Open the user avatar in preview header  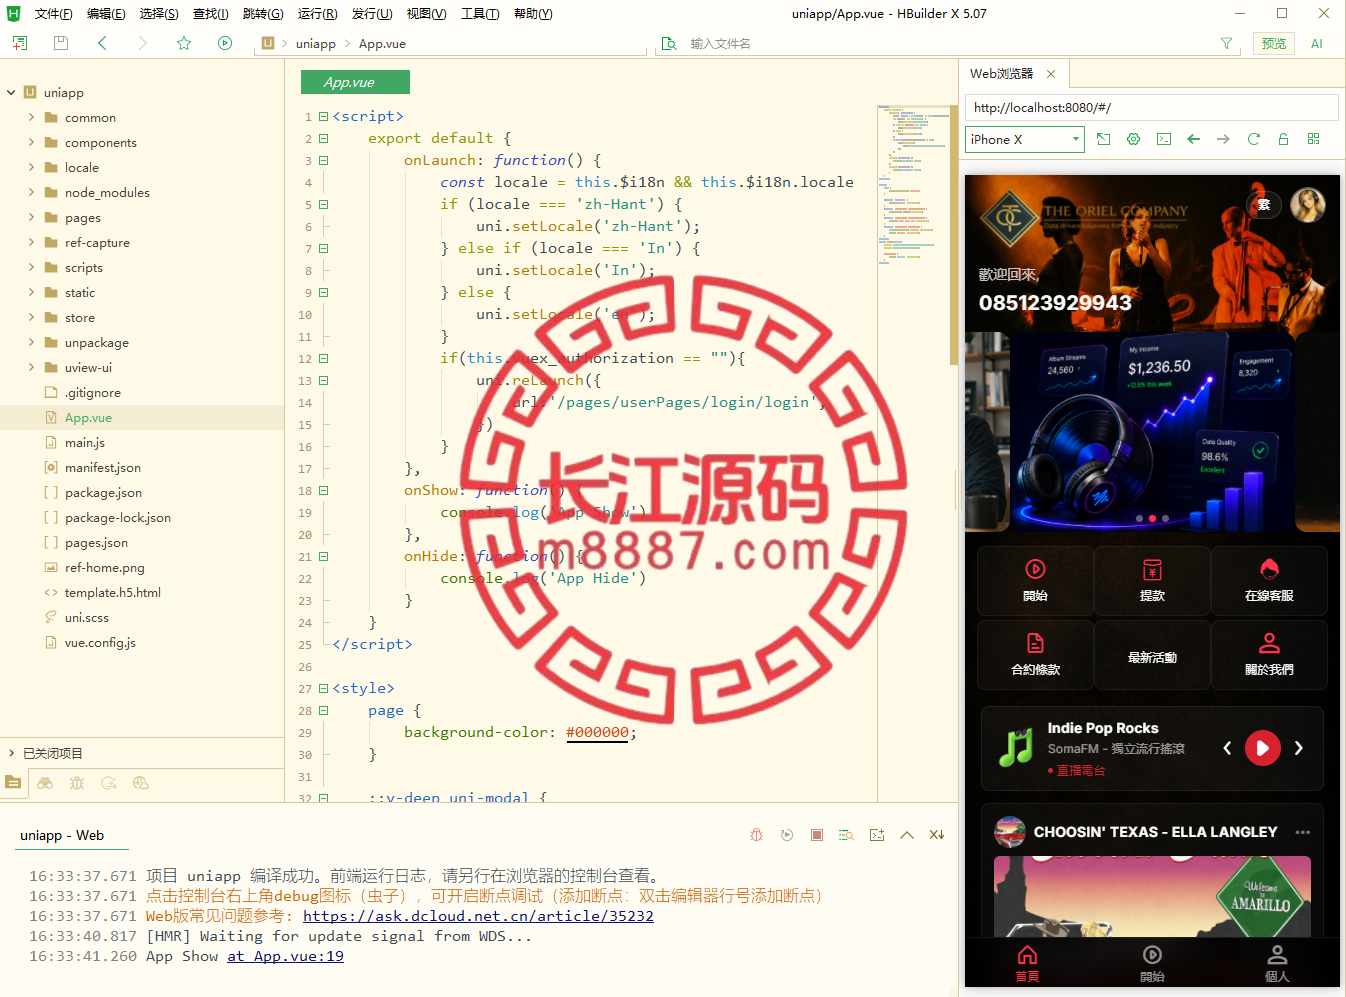[1308, 205]
